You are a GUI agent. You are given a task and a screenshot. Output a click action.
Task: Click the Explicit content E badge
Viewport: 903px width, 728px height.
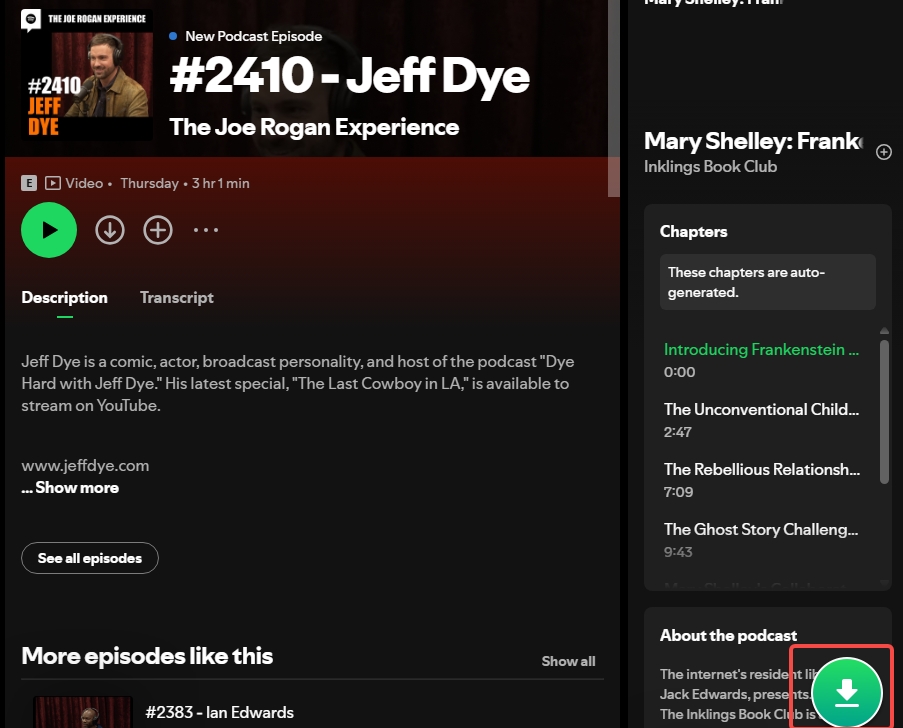coord(28,183)
